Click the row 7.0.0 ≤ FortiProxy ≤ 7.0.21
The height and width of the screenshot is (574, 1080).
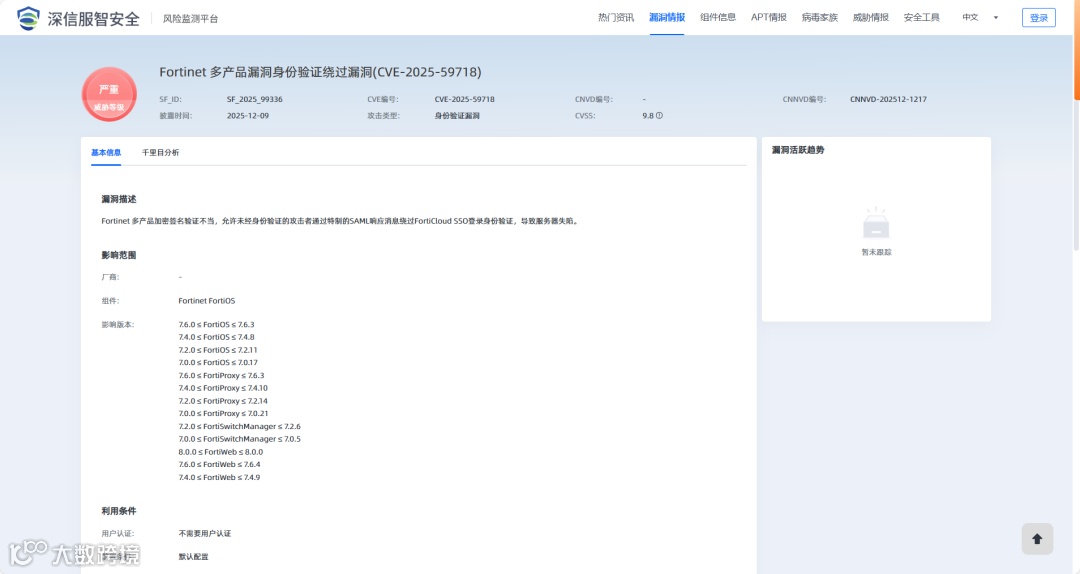(223, 413)
